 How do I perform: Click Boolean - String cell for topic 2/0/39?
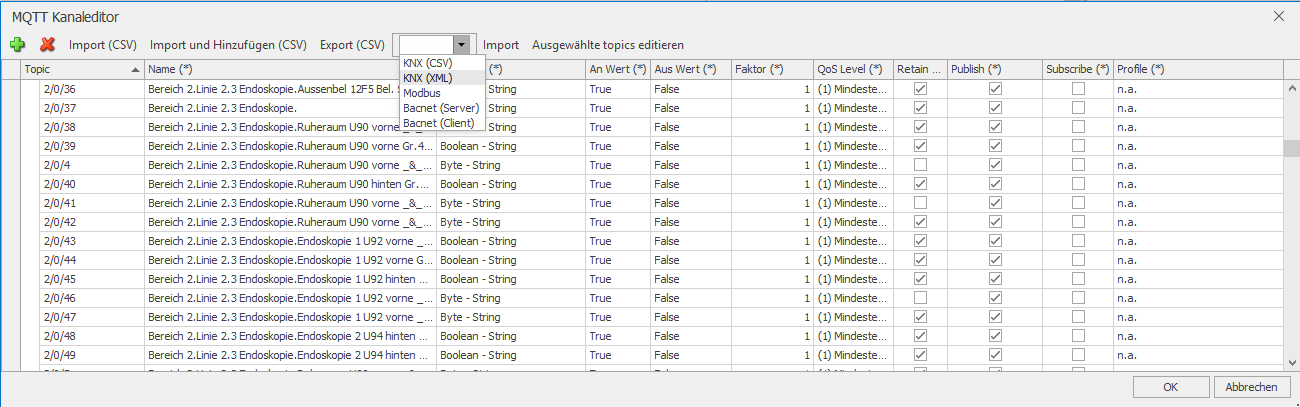[x=511, y=146]
